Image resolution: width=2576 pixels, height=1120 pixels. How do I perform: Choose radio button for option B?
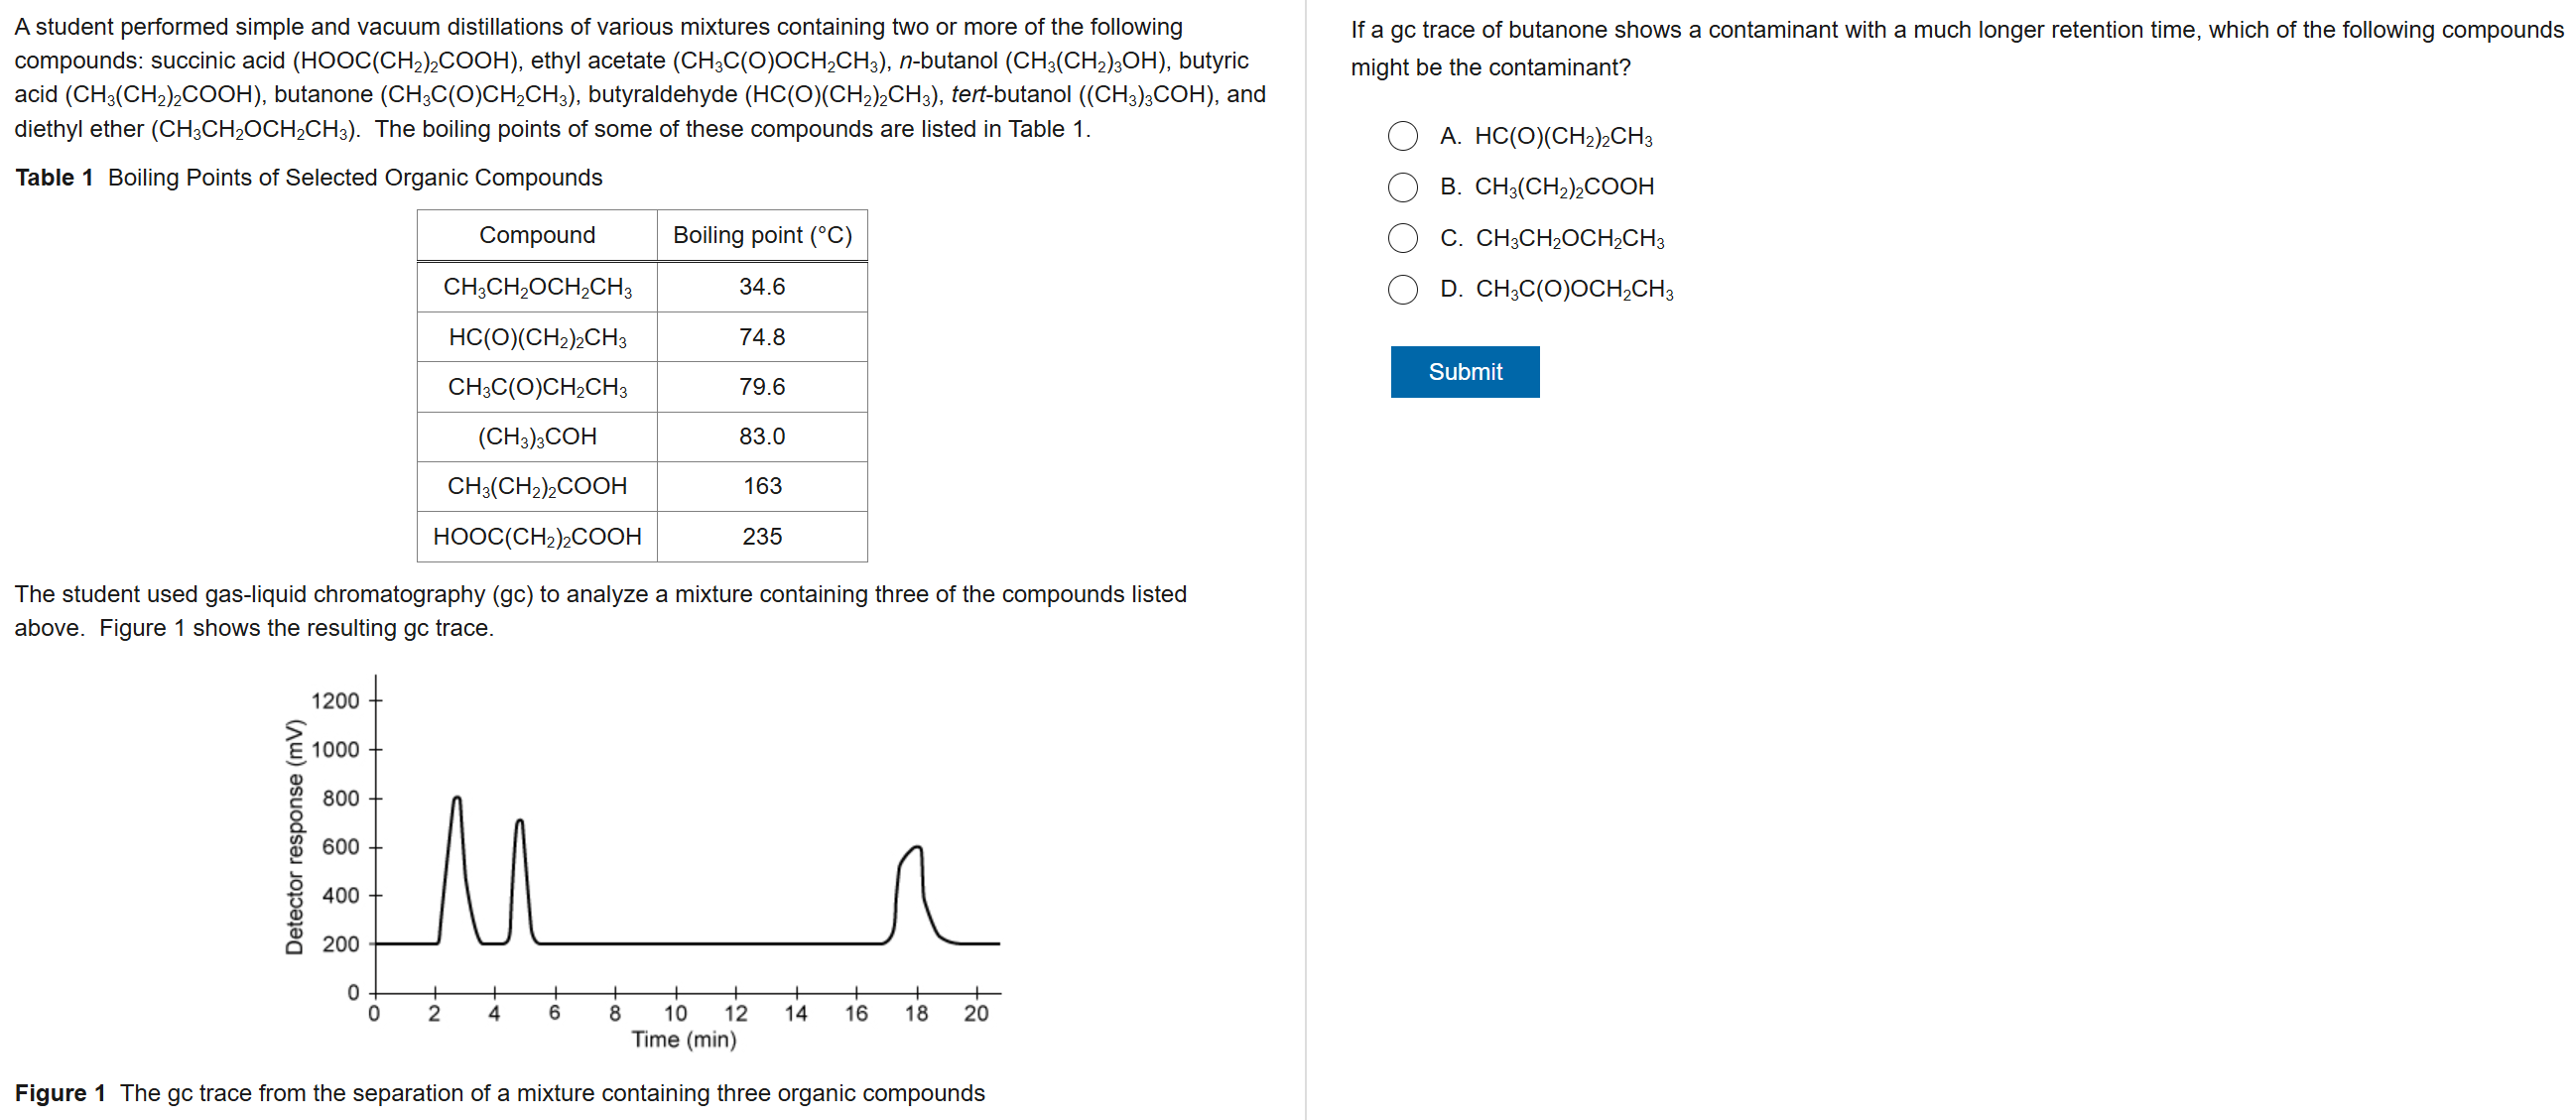(1402, 187)
